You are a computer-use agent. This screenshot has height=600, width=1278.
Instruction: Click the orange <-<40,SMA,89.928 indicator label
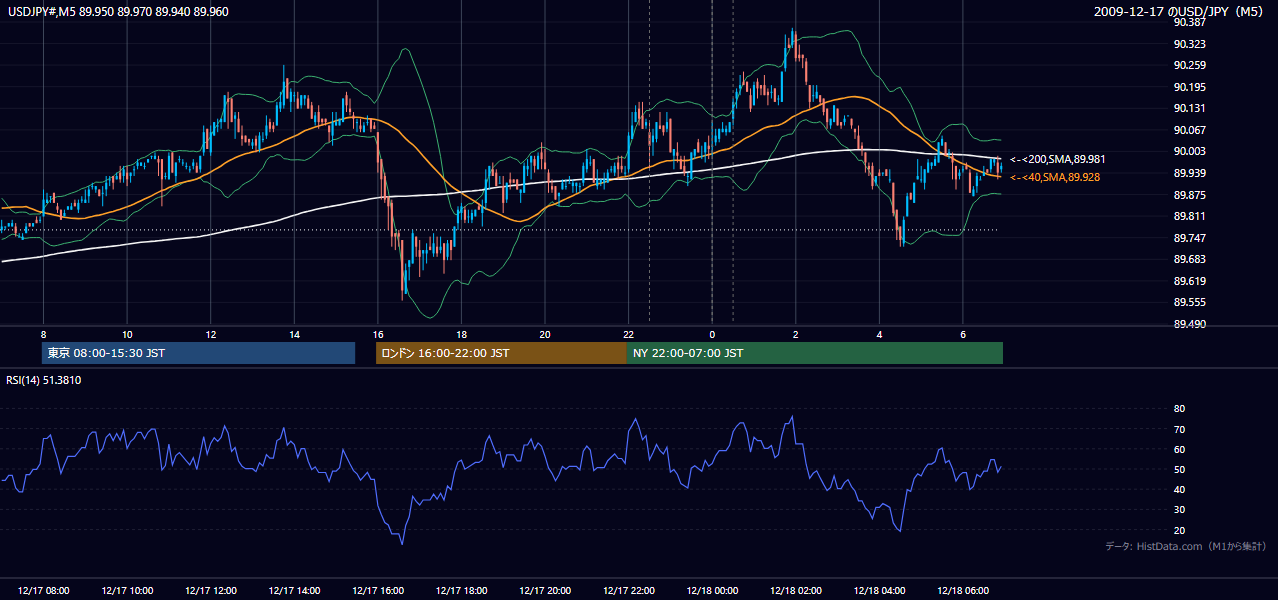[x=1057, y=177]
